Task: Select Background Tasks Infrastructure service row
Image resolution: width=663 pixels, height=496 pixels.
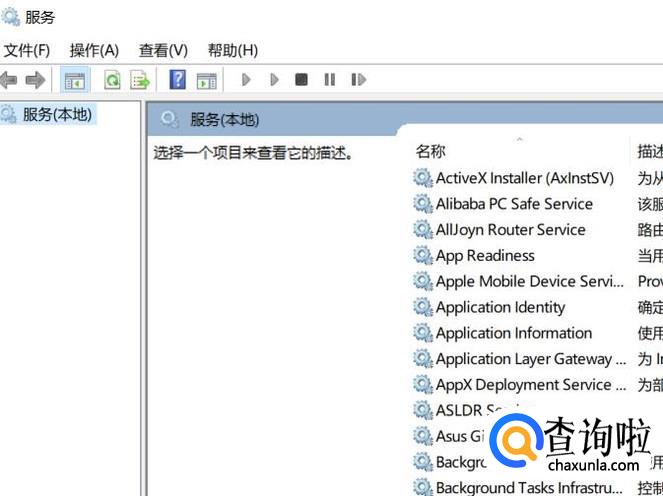Action: pyautogui.click(x=529, y=488)
